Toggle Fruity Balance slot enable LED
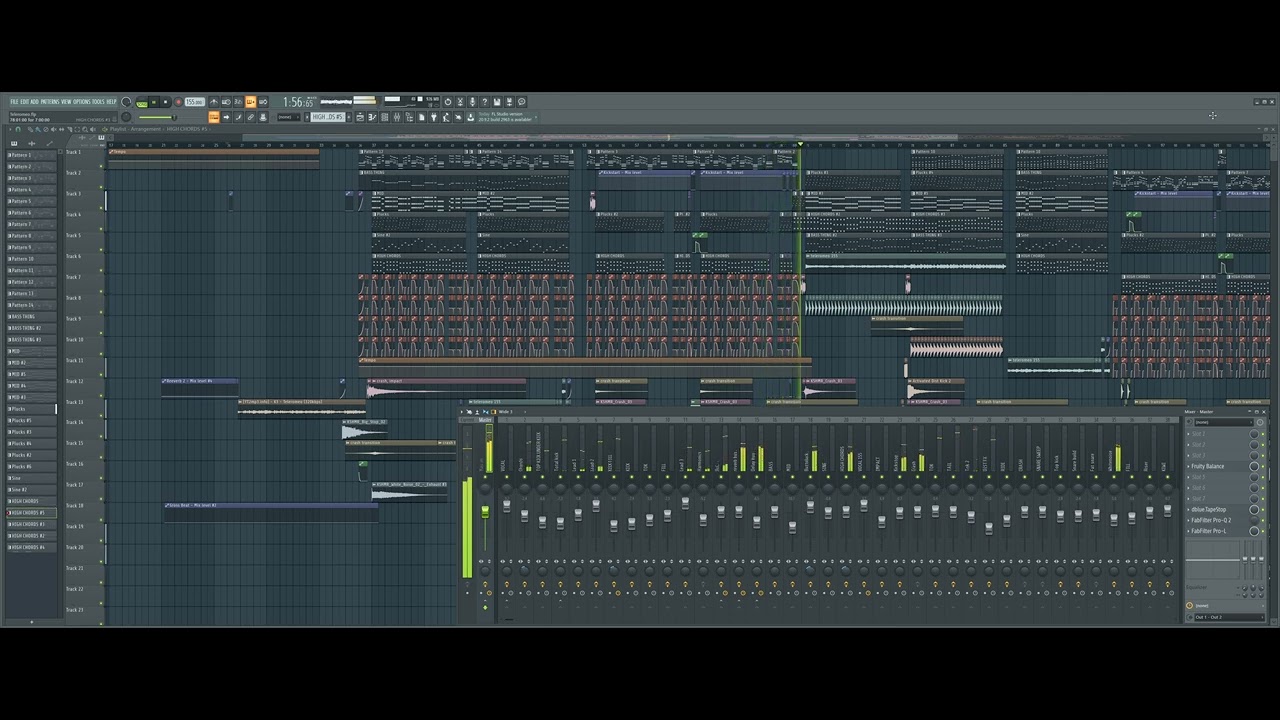 point(1263,466)
